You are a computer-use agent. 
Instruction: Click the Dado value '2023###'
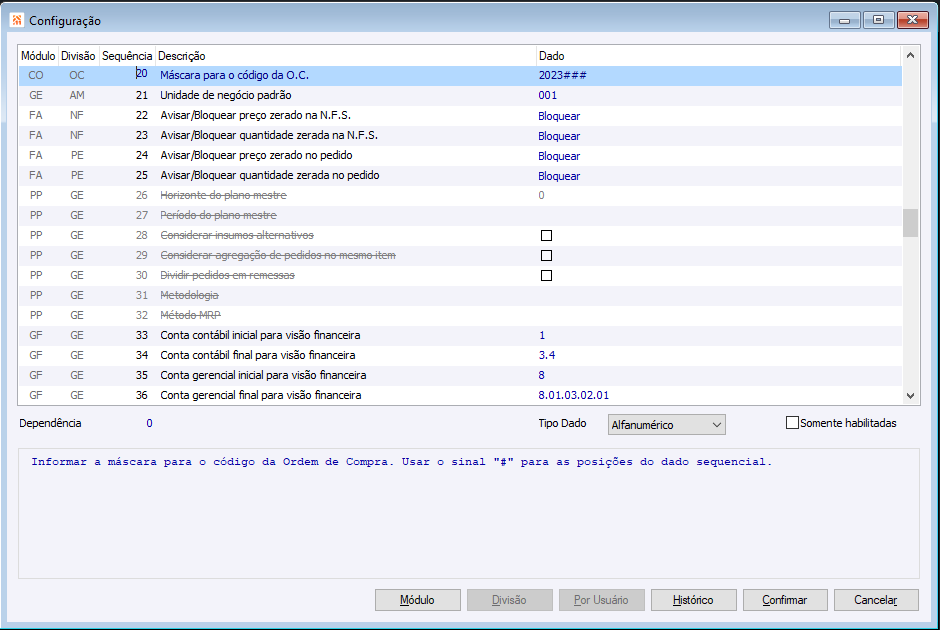[562, 76]
